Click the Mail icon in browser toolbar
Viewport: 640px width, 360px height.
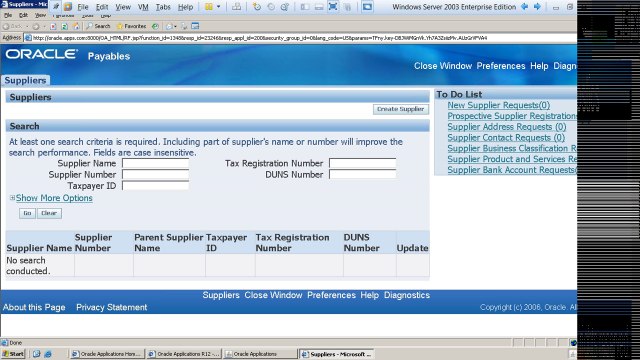coord(170,26)
